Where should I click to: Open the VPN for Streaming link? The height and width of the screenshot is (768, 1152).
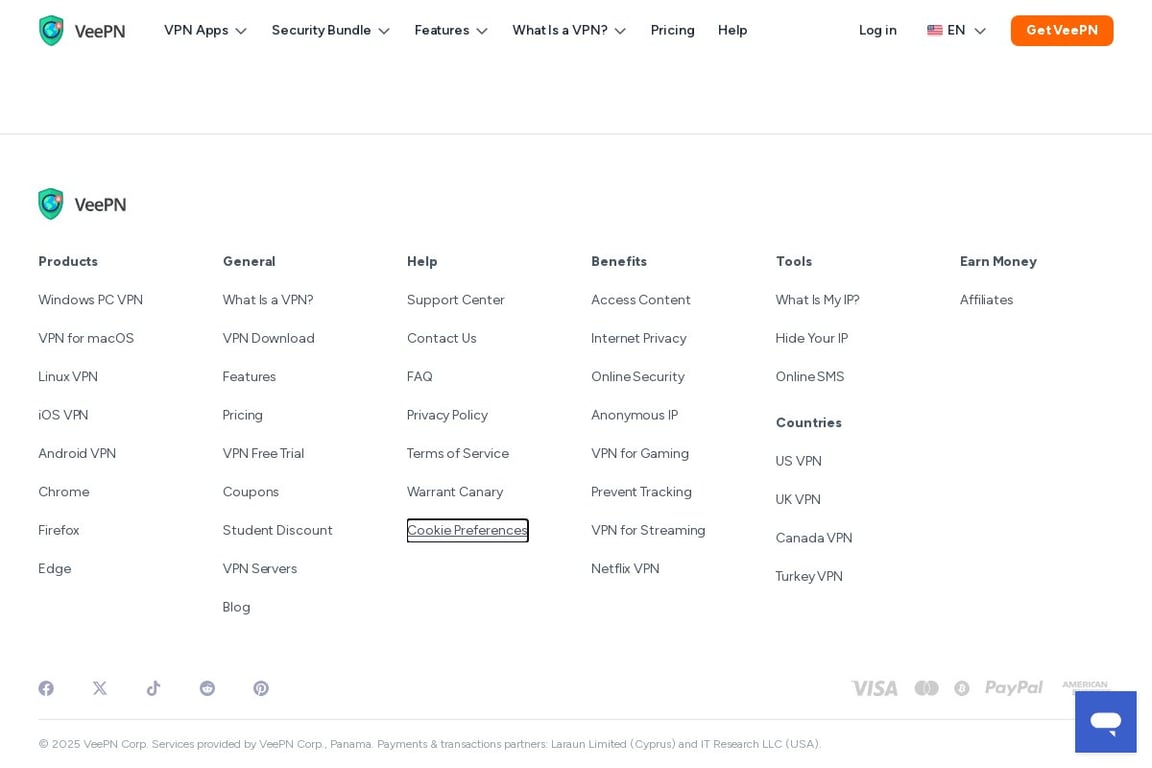[648, 530]
